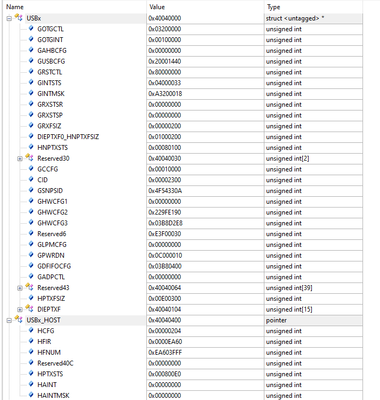Click GSNPSID value 0x4F54330A
380x400 pixels.
pyautogui.click(x=165, y=191)
